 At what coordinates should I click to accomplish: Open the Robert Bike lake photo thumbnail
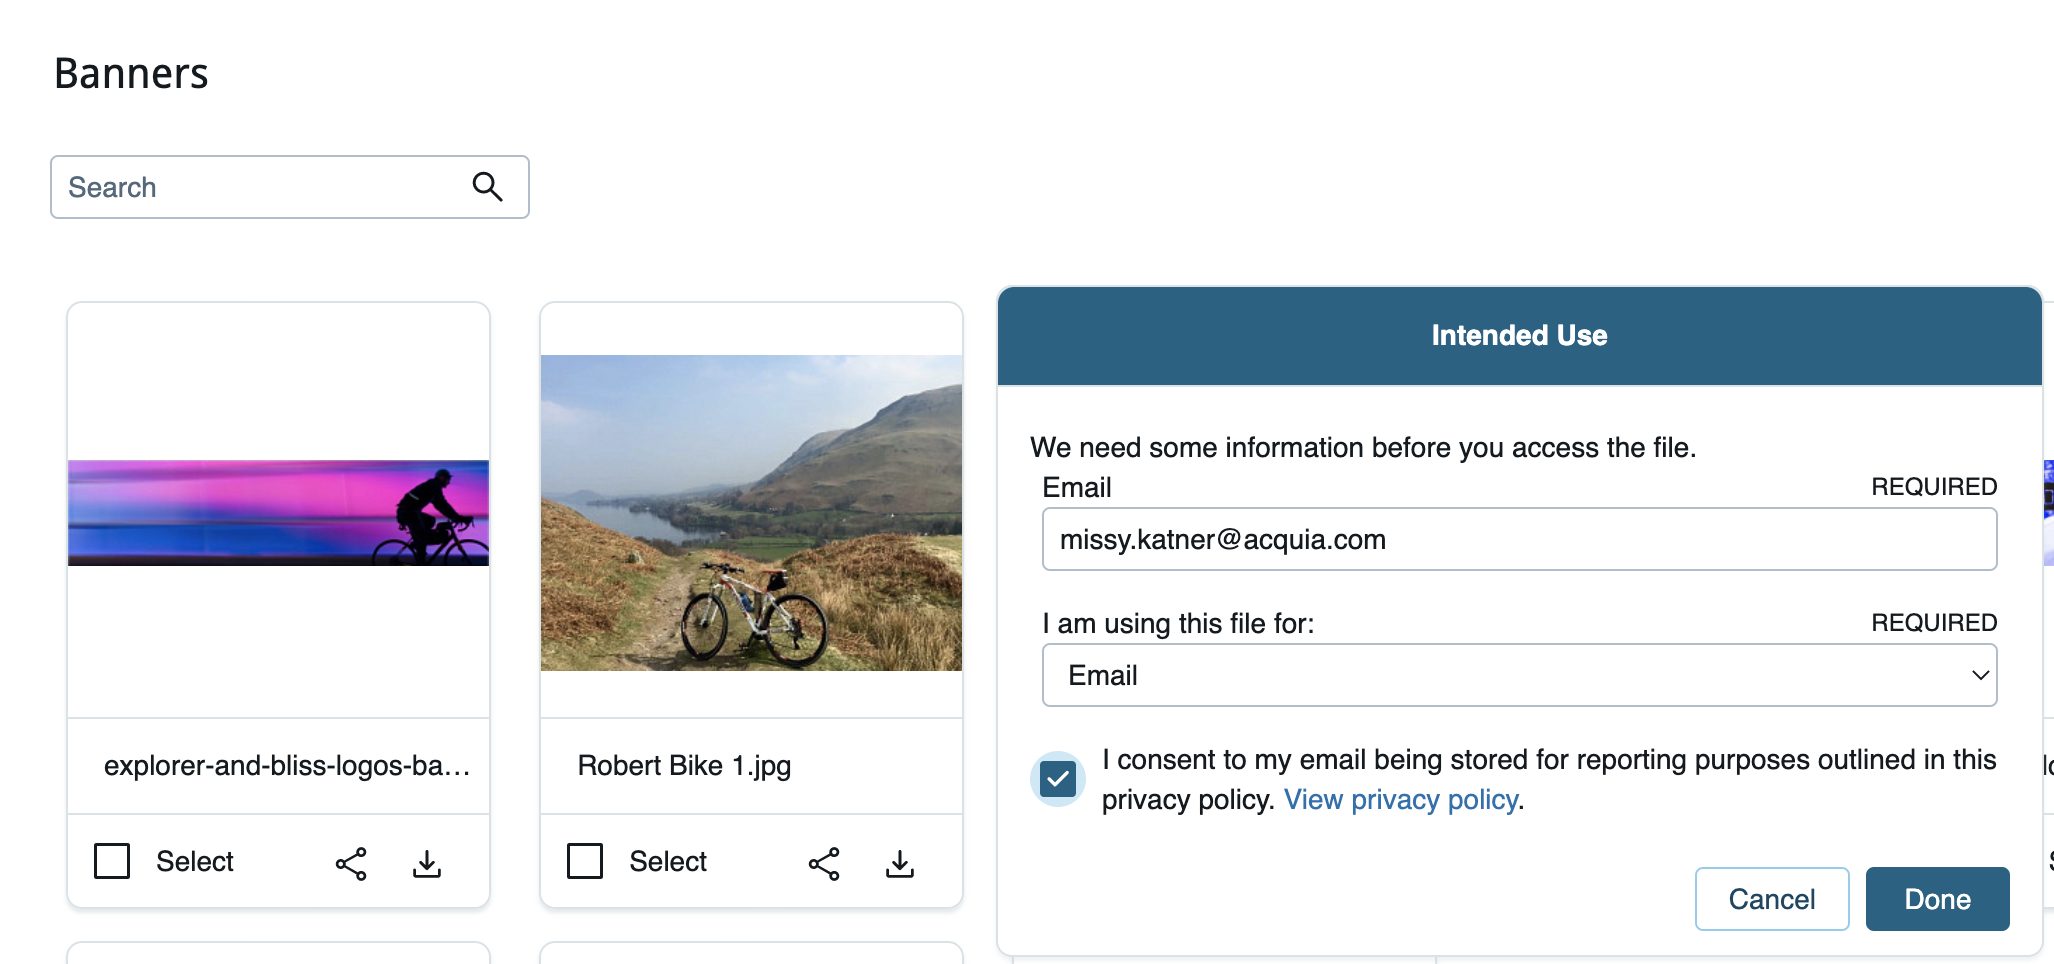pos(751,513)
